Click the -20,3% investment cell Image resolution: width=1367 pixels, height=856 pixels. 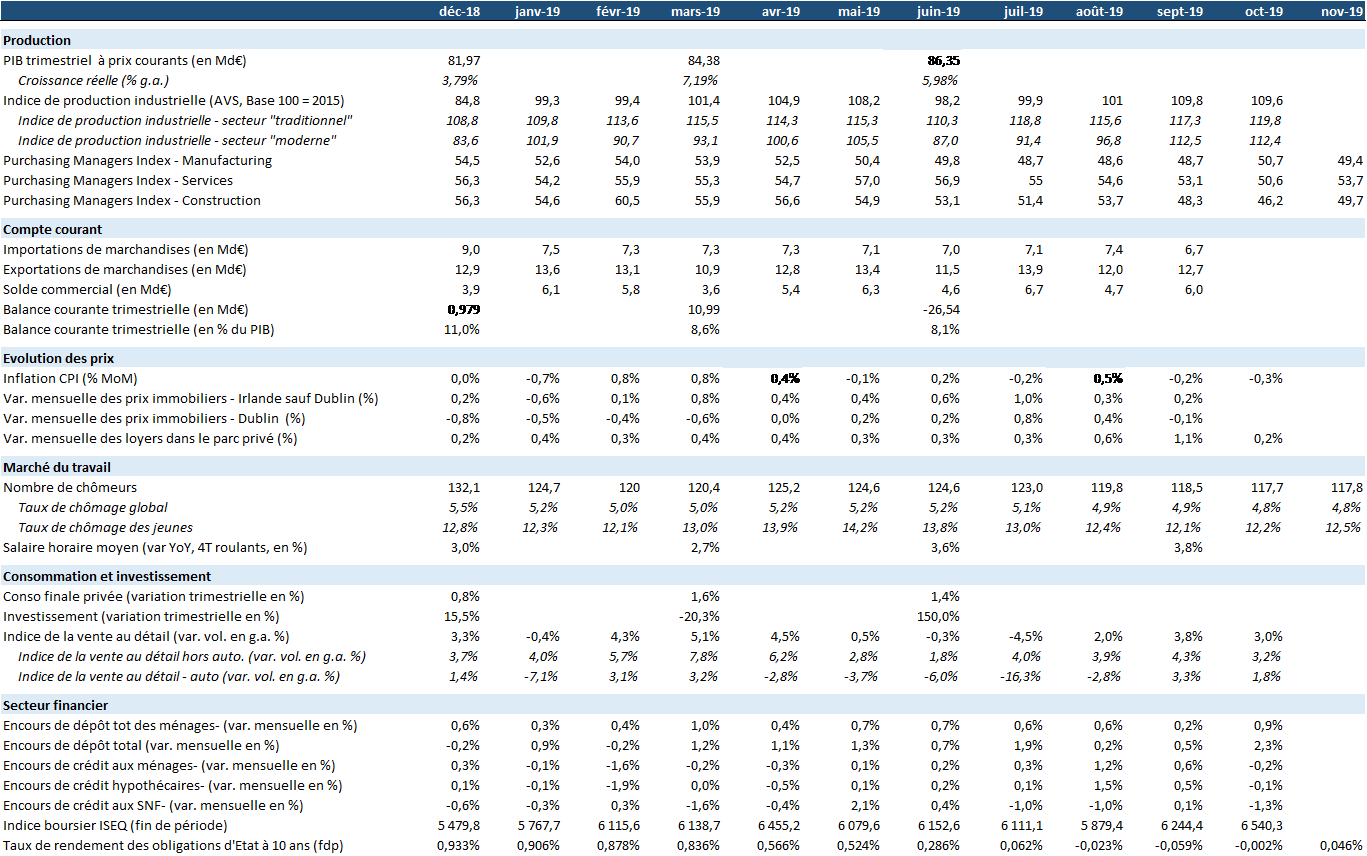(x=701, y=616)
